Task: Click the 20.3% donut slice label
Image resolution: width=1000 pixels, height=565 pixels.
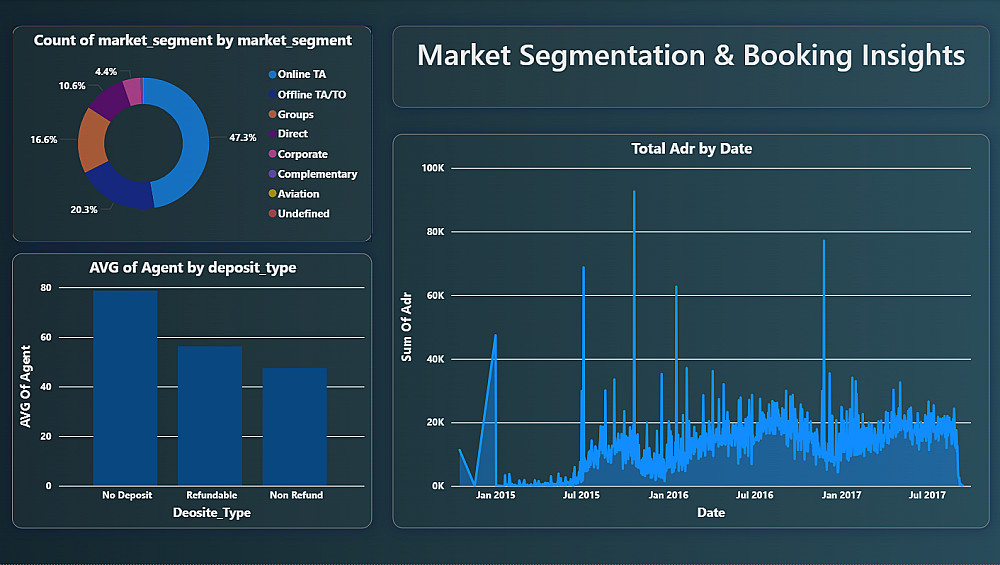Action: pos(84,210)
